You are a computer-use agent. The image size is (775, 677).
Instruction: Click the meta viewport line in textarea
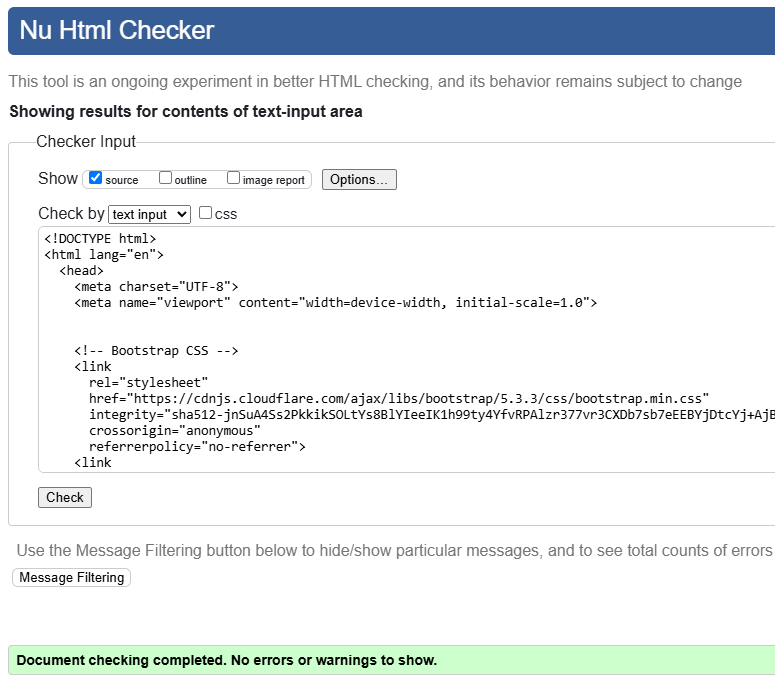click(x=336, y=303)
